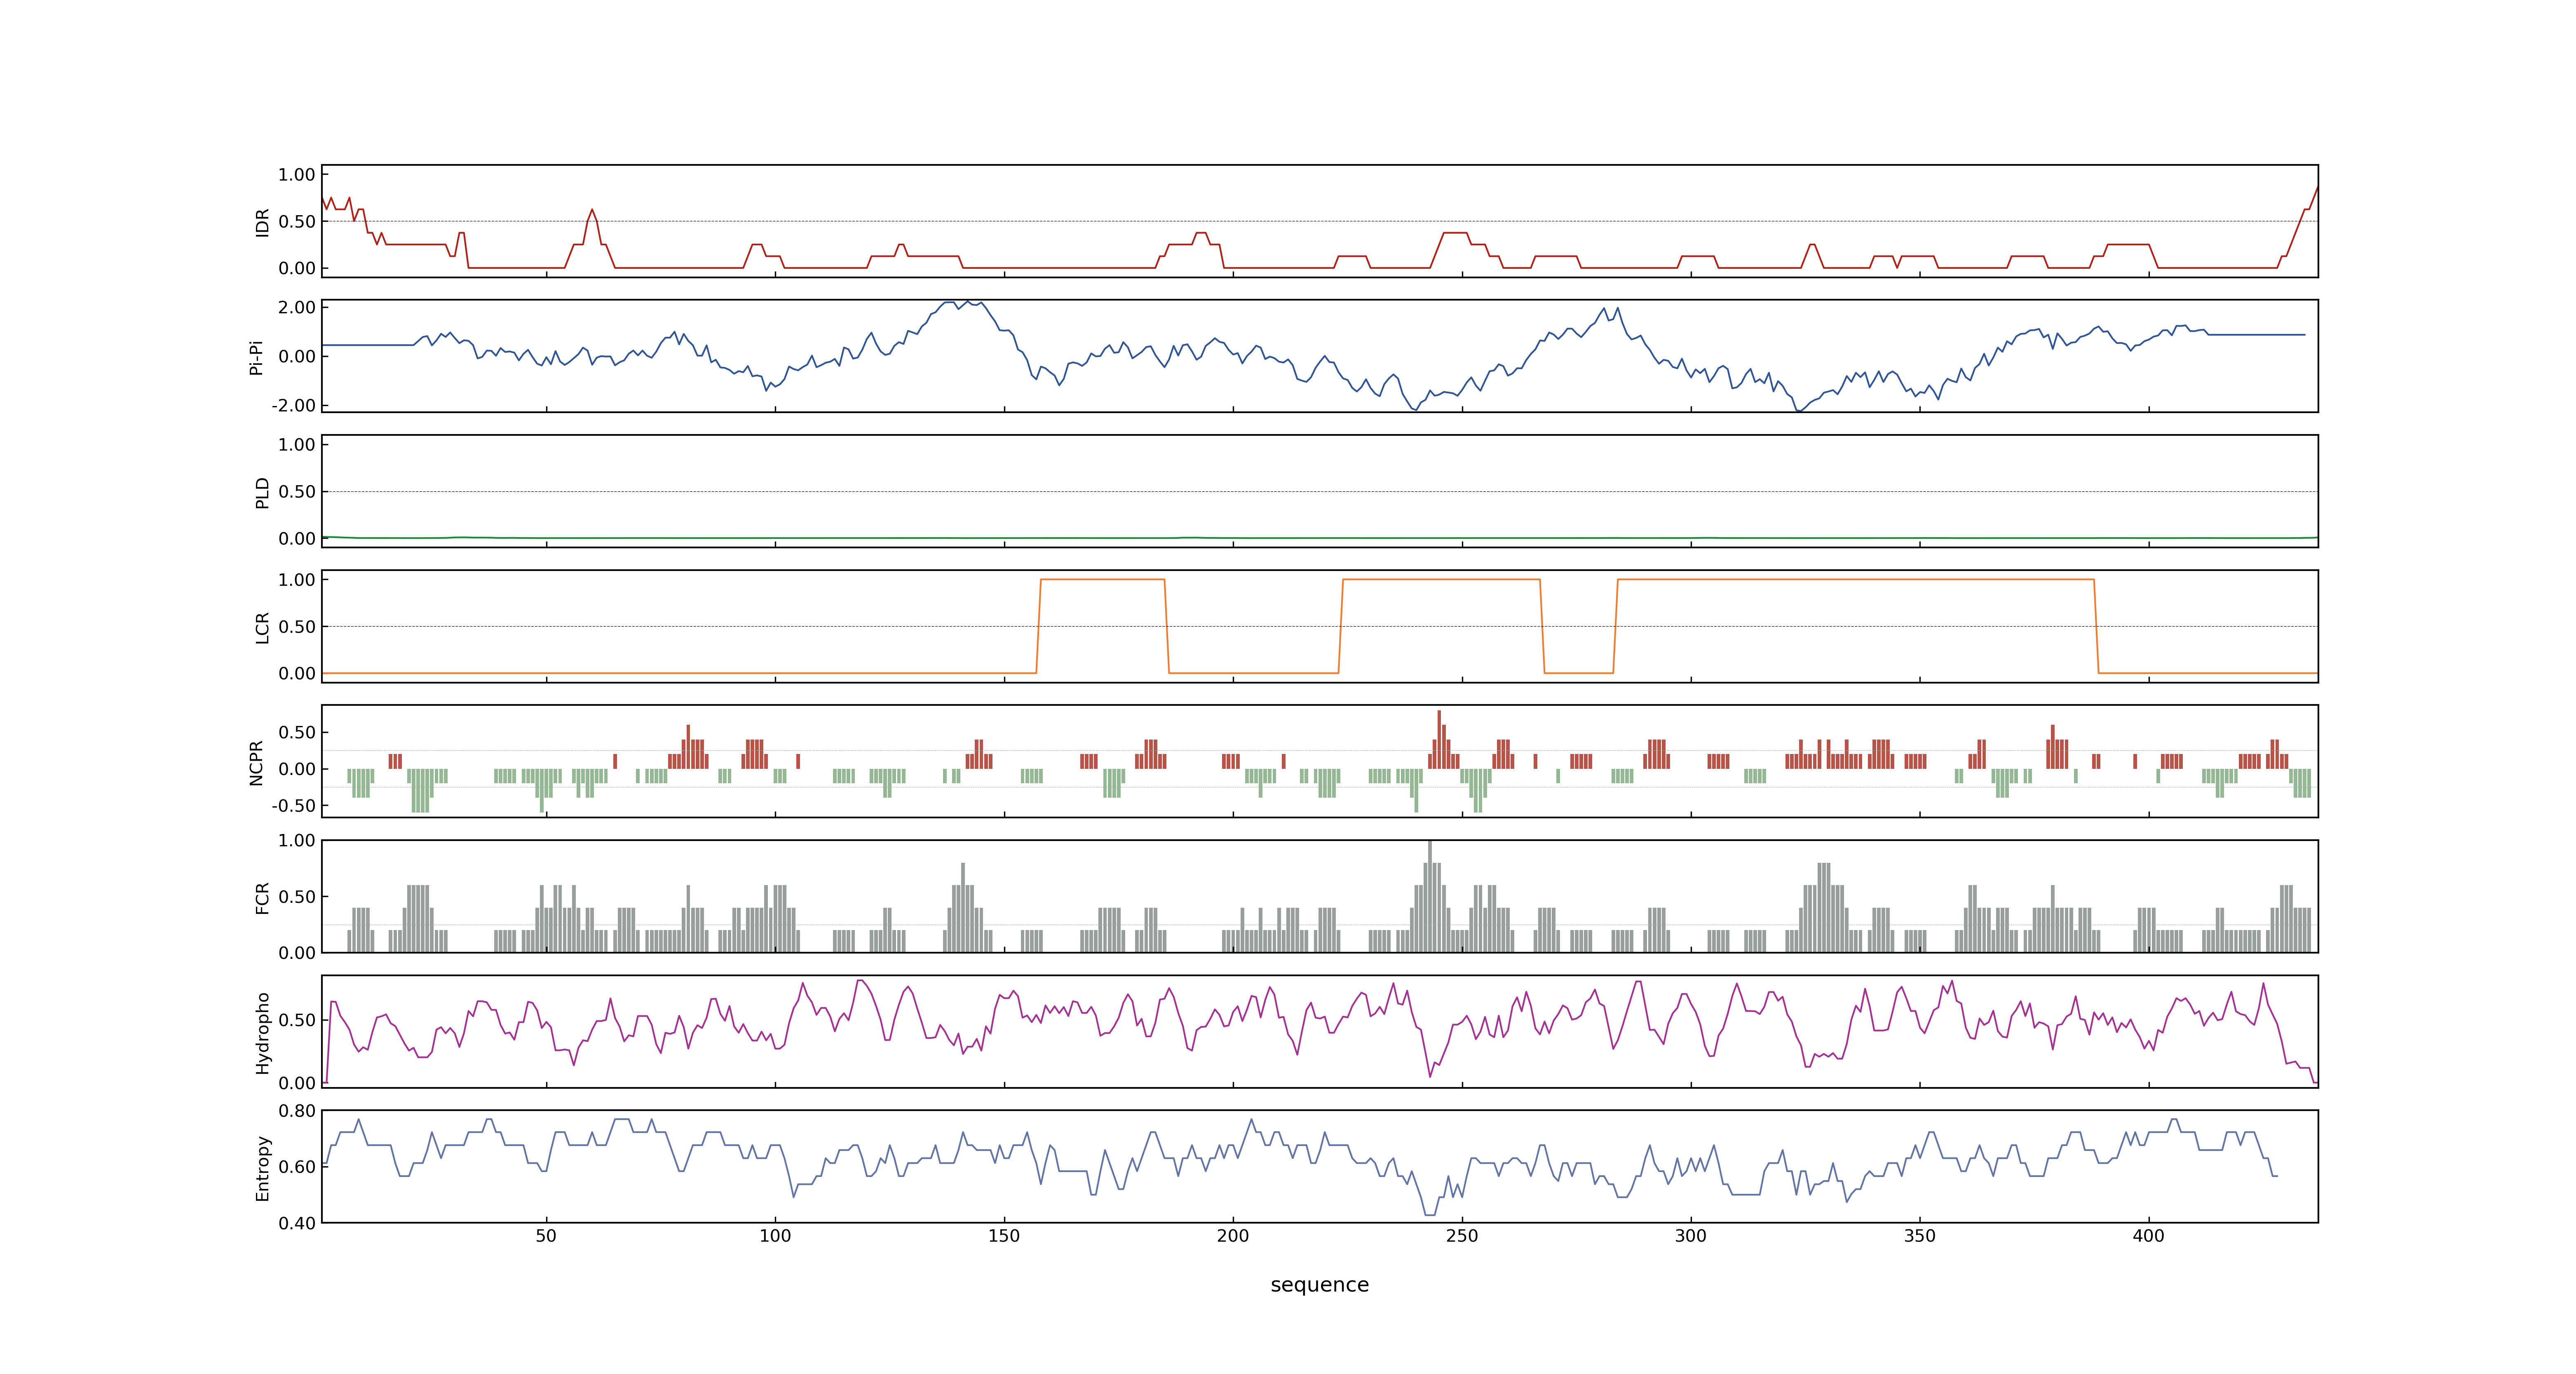Click the 0.00 tick on Pi-Pi axis

pos(297,356)
